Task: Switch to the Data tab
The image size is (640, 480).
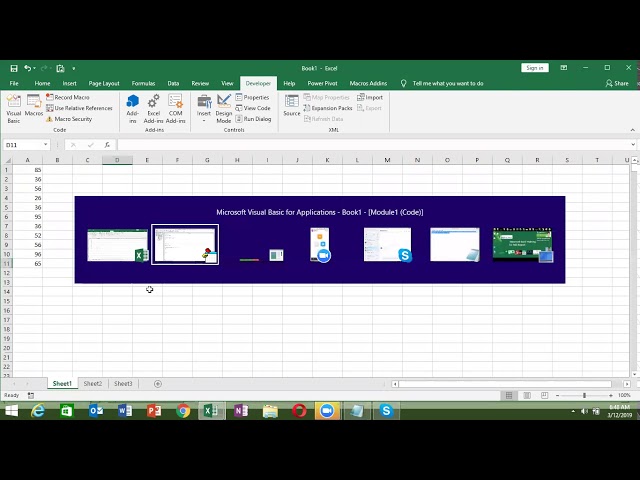Action: tap(173, 83)
